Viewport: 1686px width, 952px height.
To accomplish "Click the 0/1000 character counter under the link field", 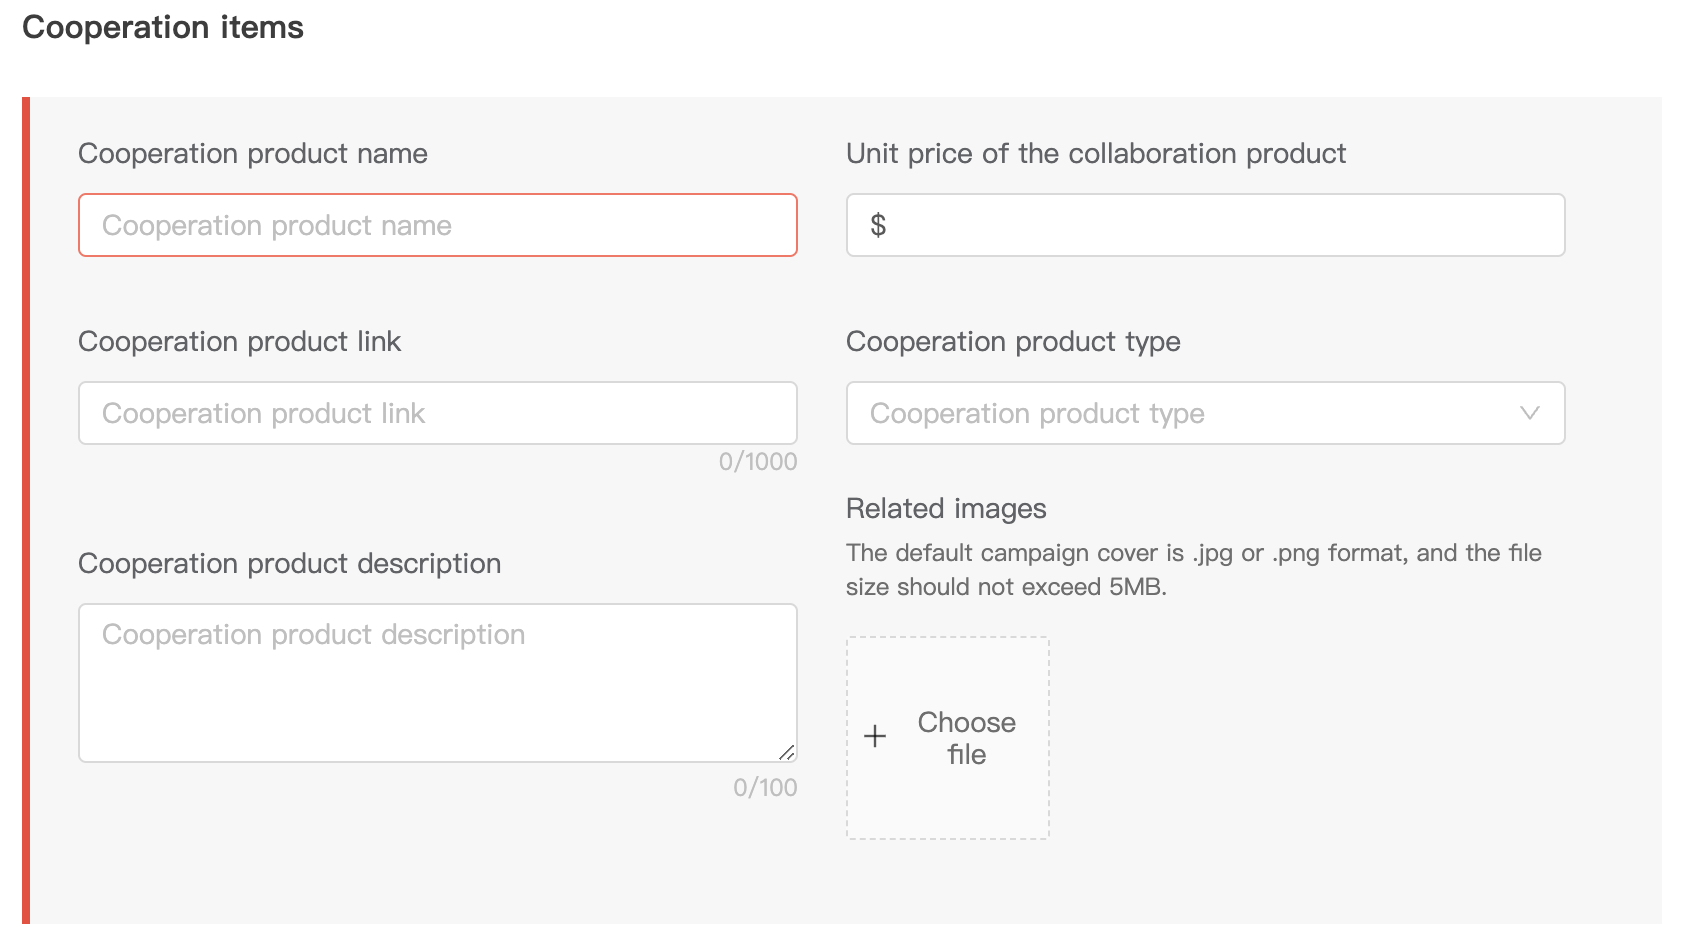I will click(x=757, y=461).
